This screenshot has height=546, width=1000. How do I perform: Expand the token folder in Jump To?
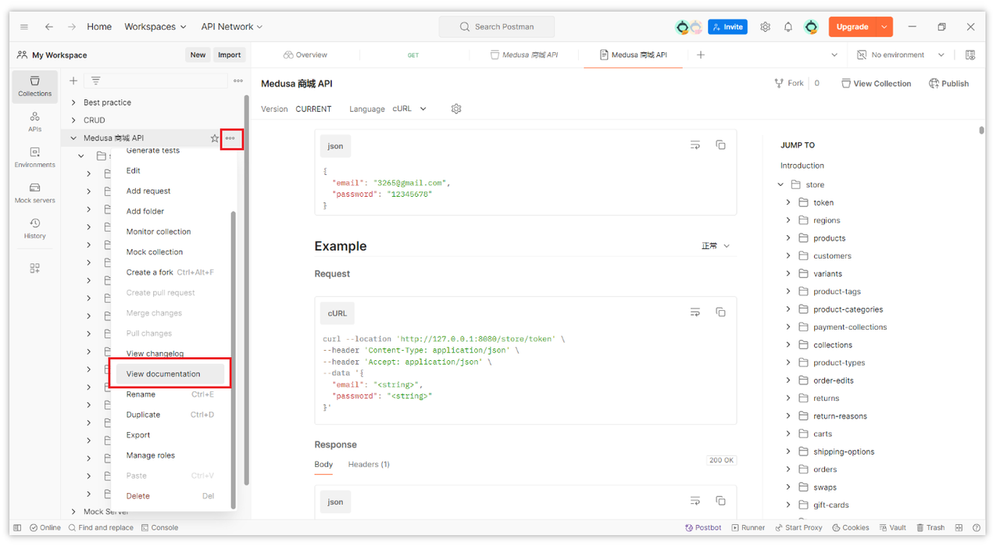tap(788, 202)
